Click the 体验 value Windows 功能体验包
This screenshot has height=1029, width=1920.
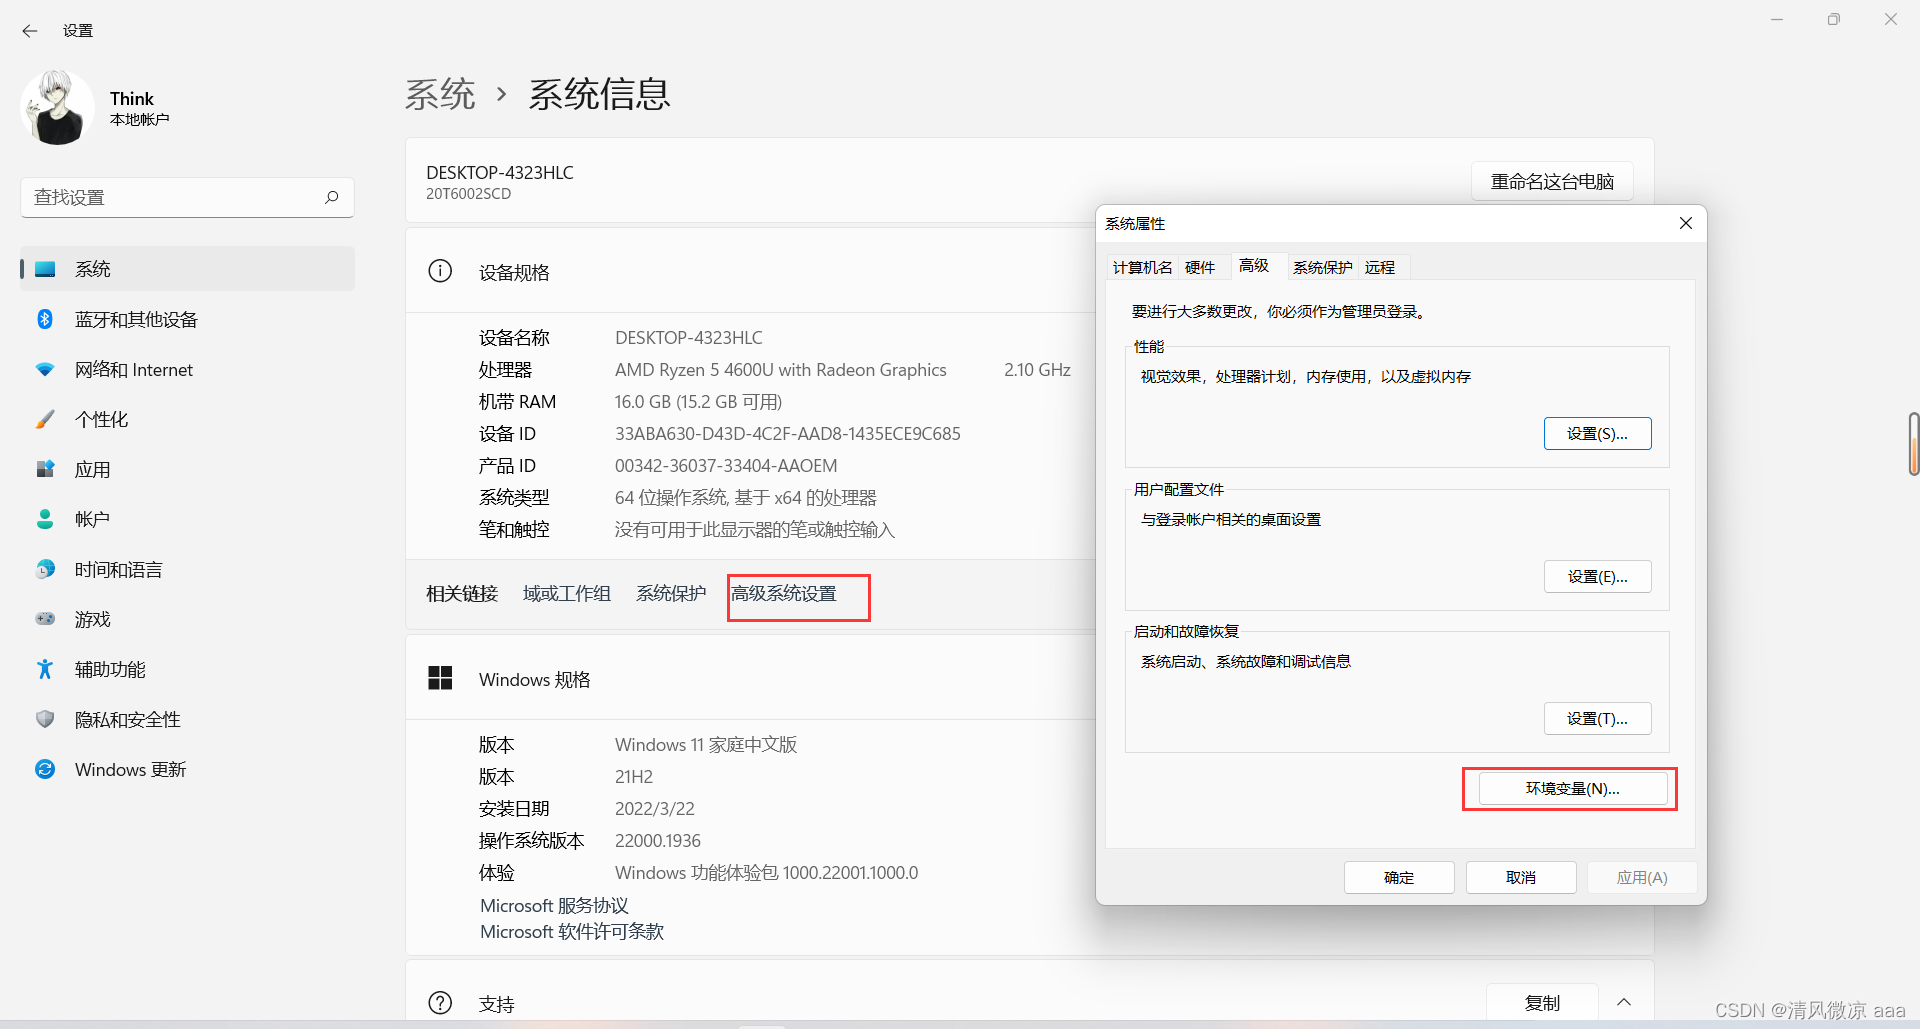tap(766, 873)
